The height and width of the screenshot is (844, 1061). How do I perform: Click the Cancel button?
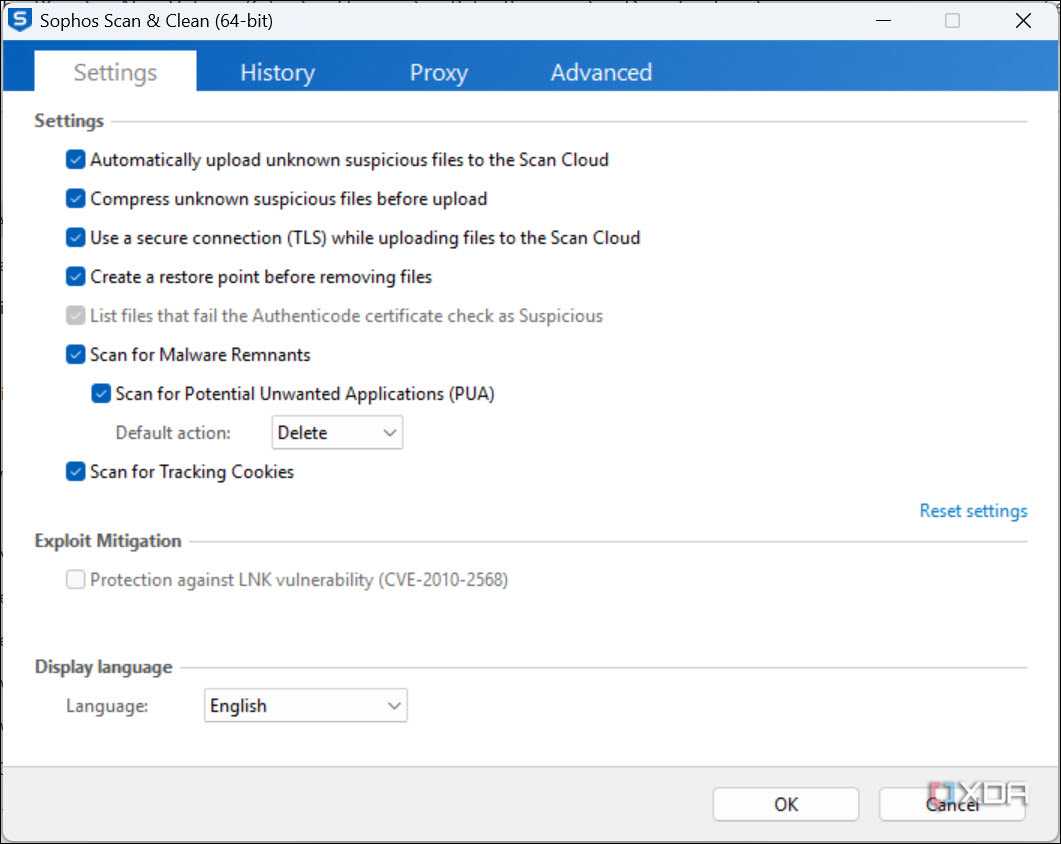click(952, 804)
